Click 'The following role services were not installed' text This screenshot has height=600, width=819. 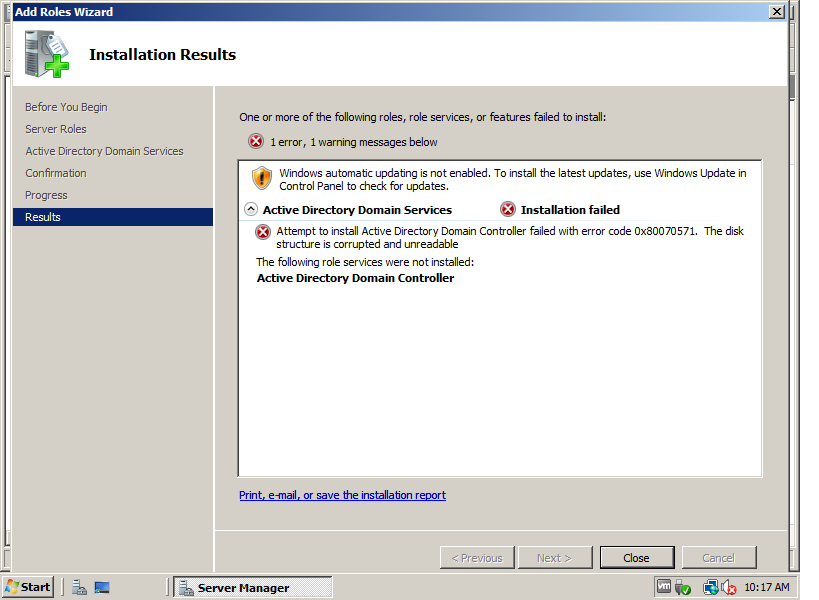tap(365, 262)
